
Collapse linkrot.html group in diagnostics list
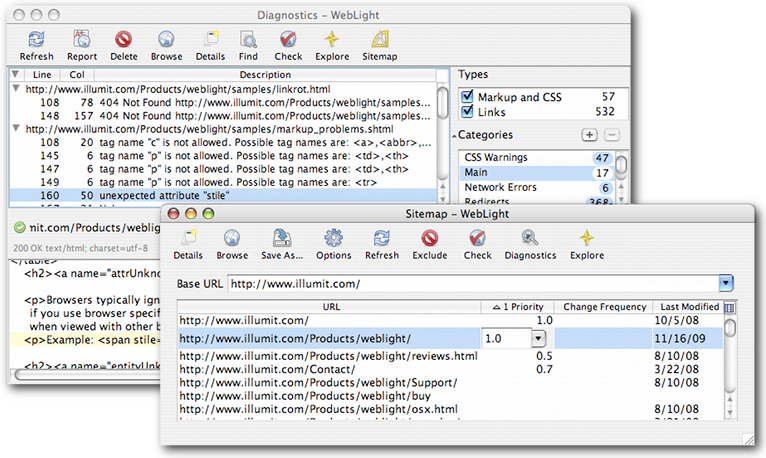tap(16, 89)
